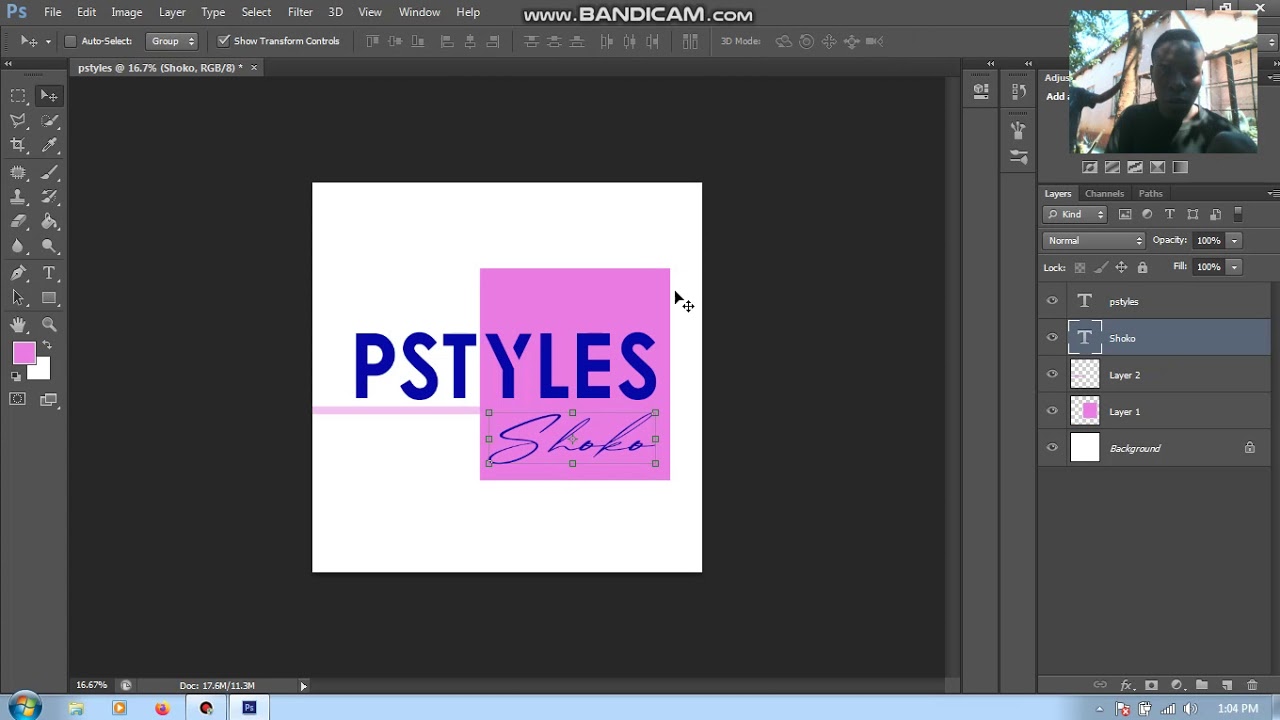The image size is (1280, 720).
Task: Click the pink foreground color swatch
Action: [x=22, y=351]
